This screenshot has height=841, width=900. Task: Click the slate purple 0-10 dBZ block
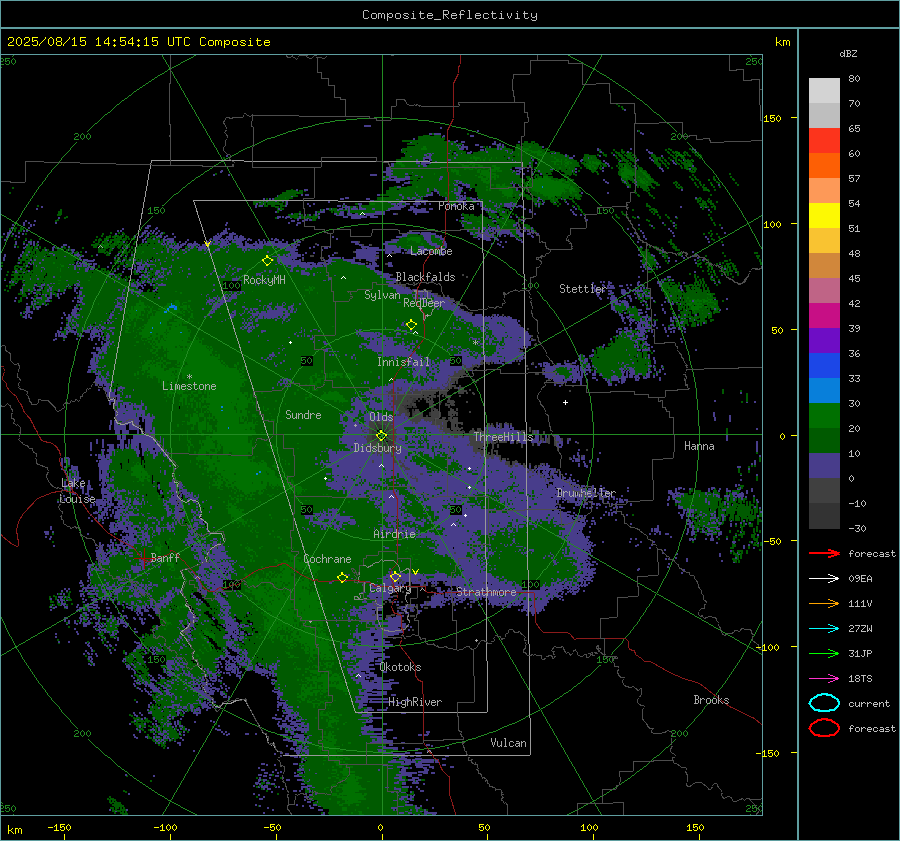[824, 466]
